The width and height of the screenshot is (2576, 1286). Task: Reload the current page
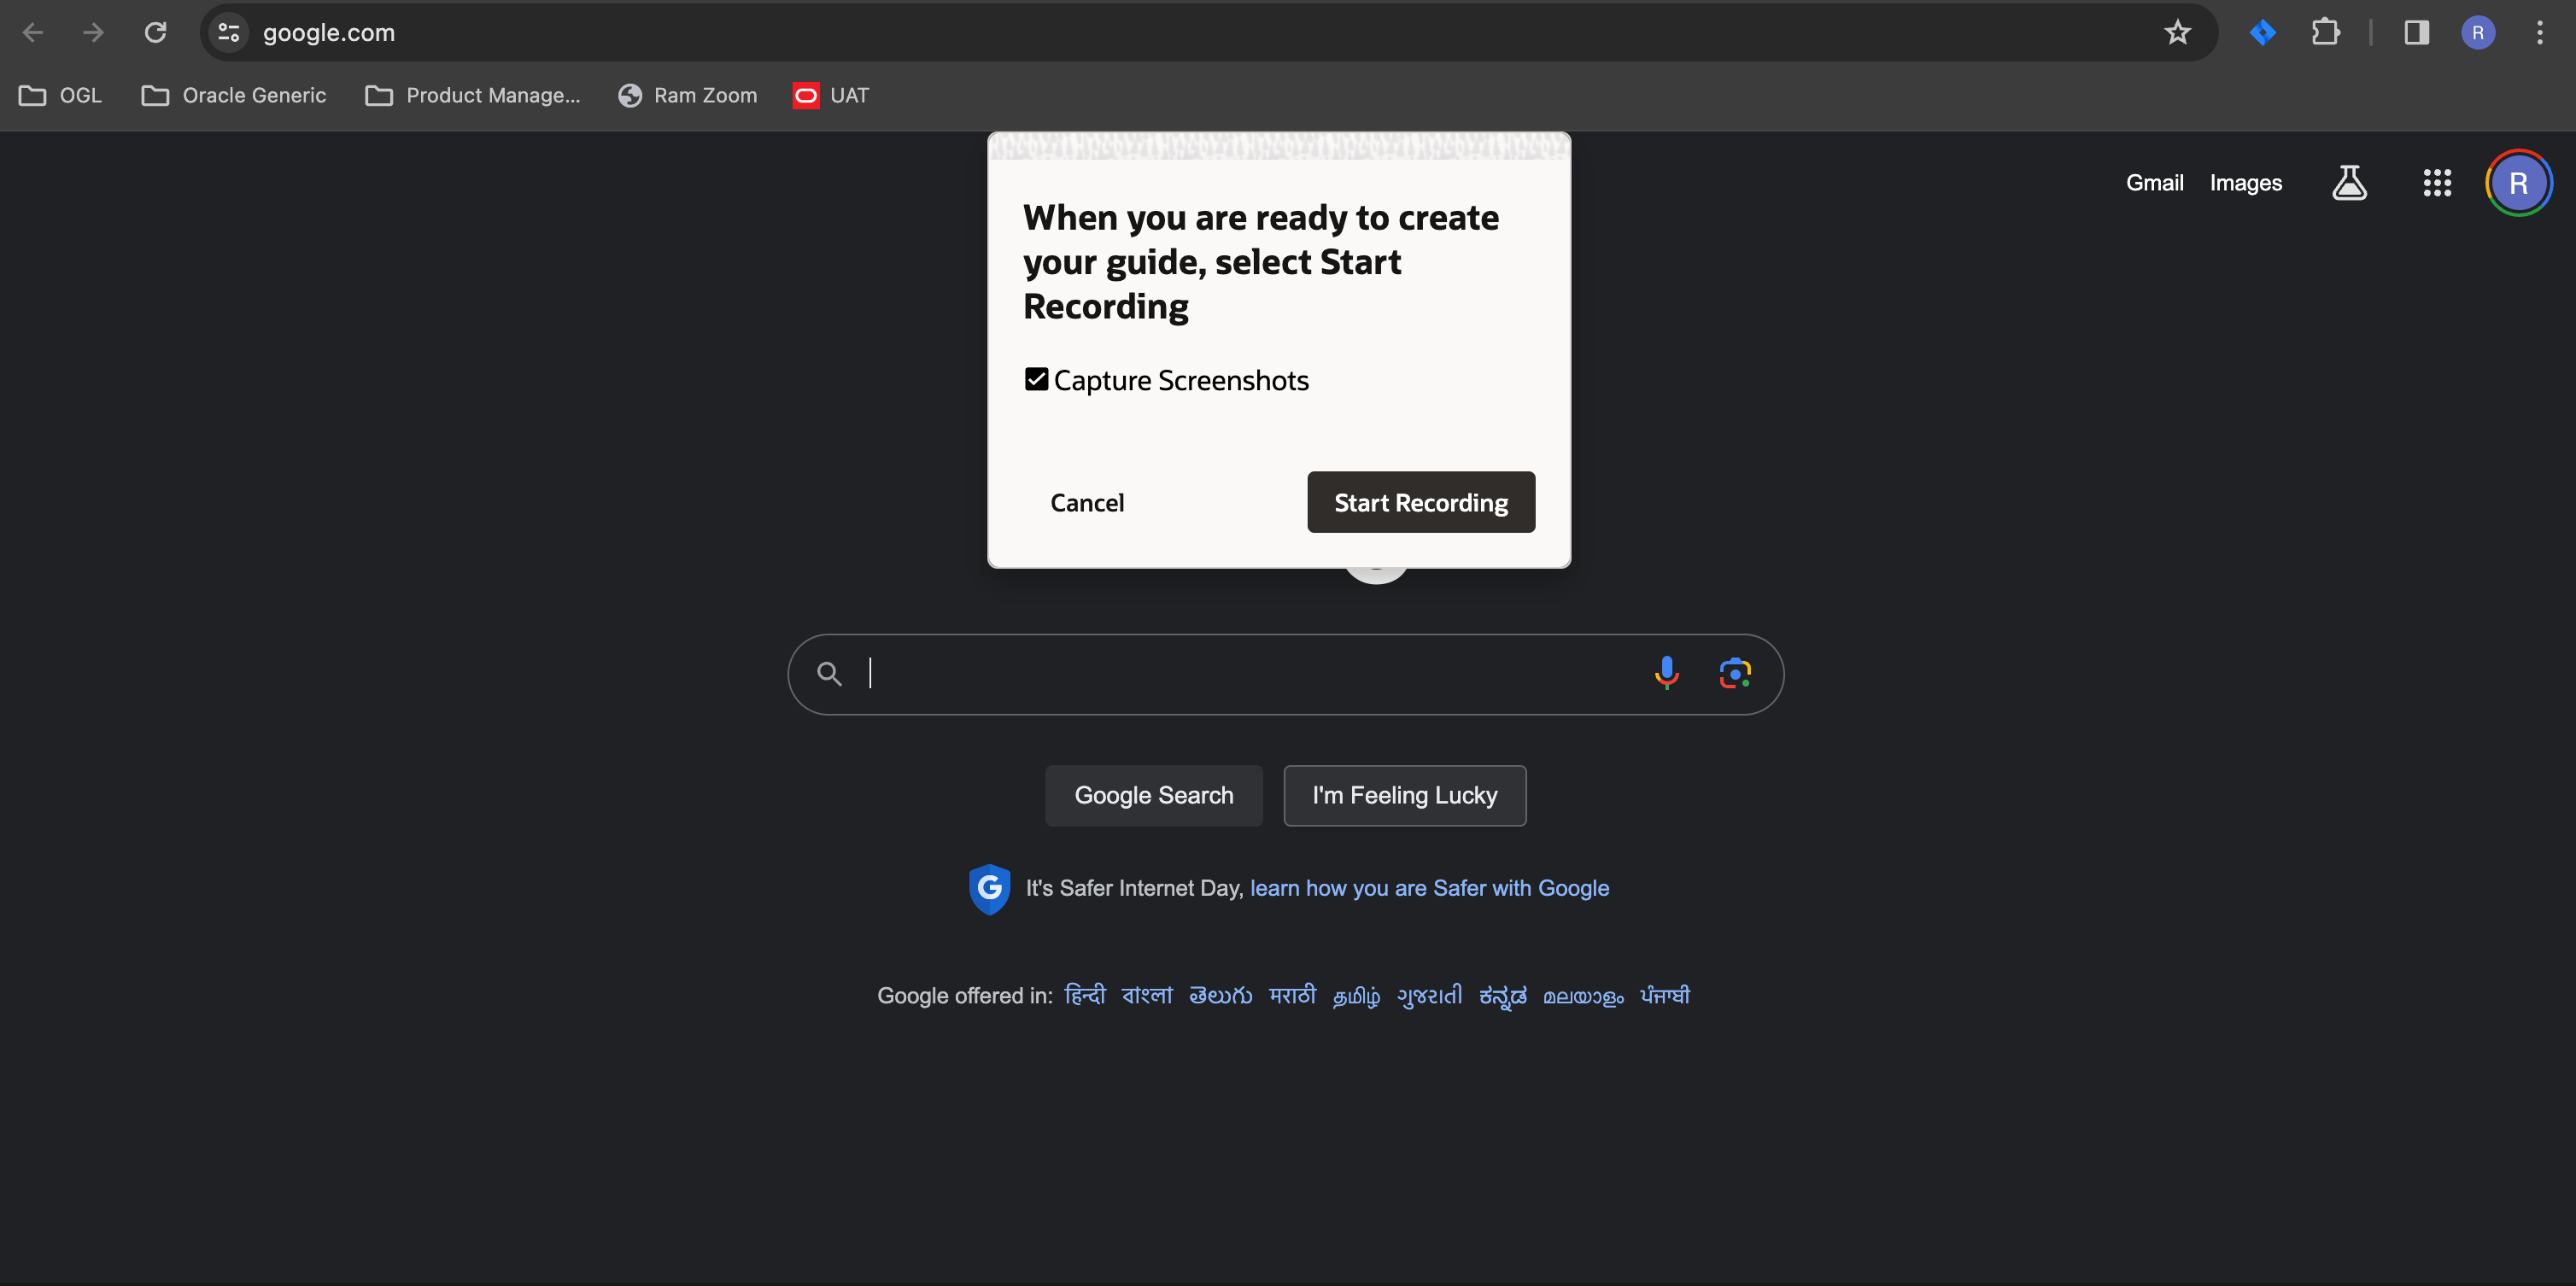click(155, 33)
